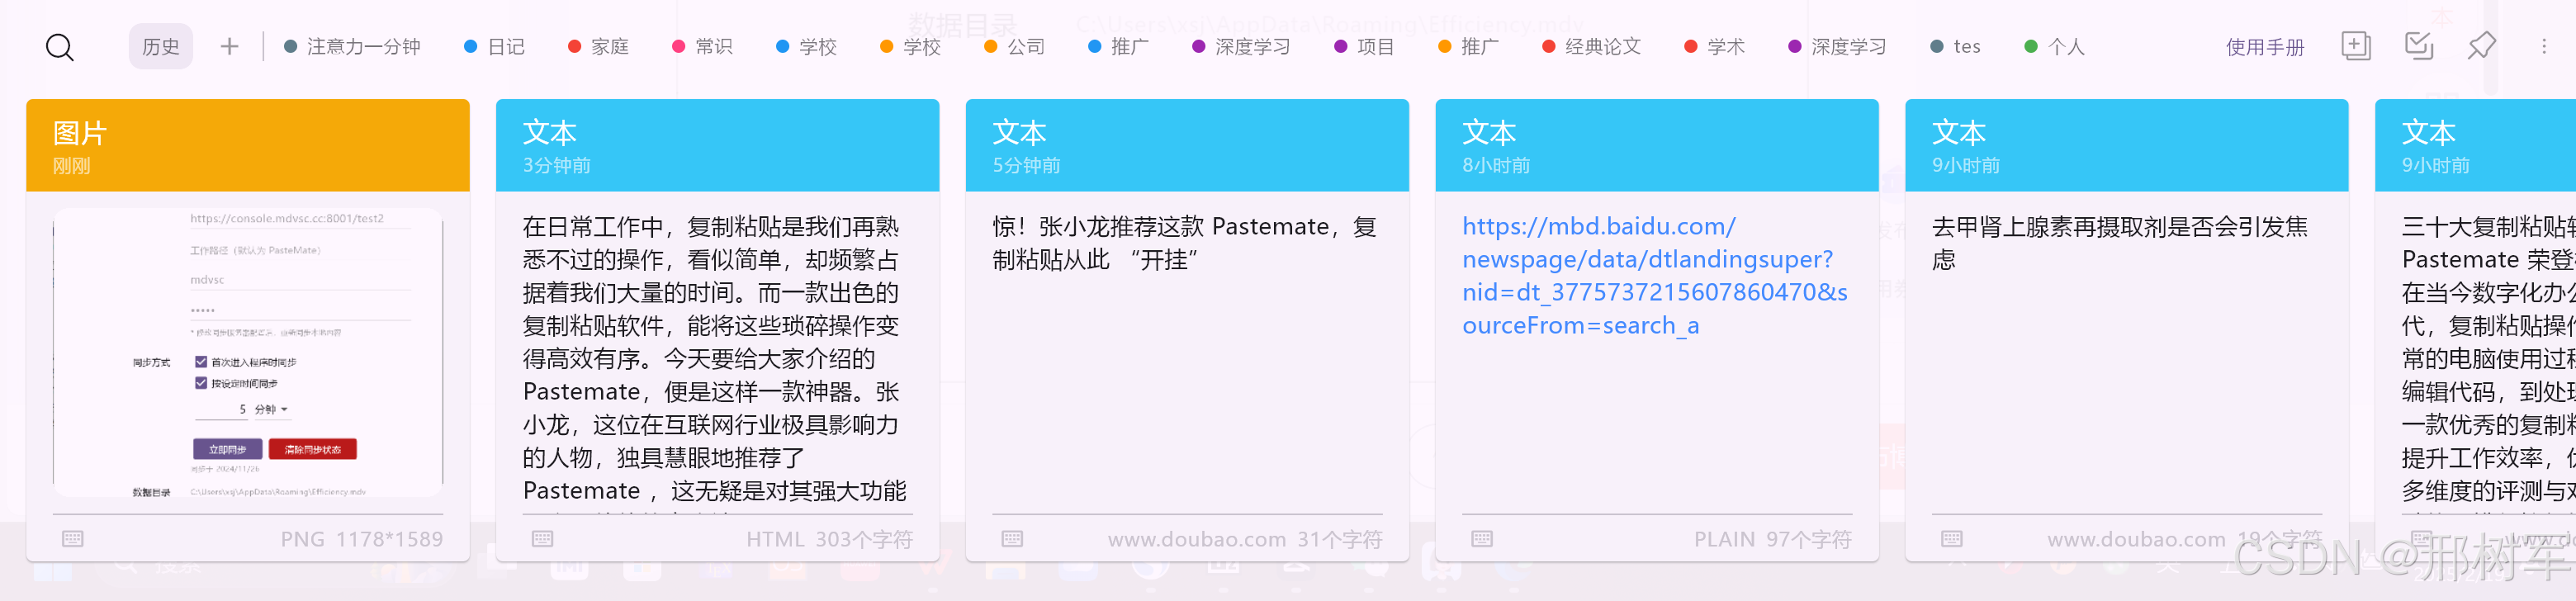Open the 注意力一分钟 tag
Image resolution: width=2576 pixels, height=601 pixels.
(352, 47)
